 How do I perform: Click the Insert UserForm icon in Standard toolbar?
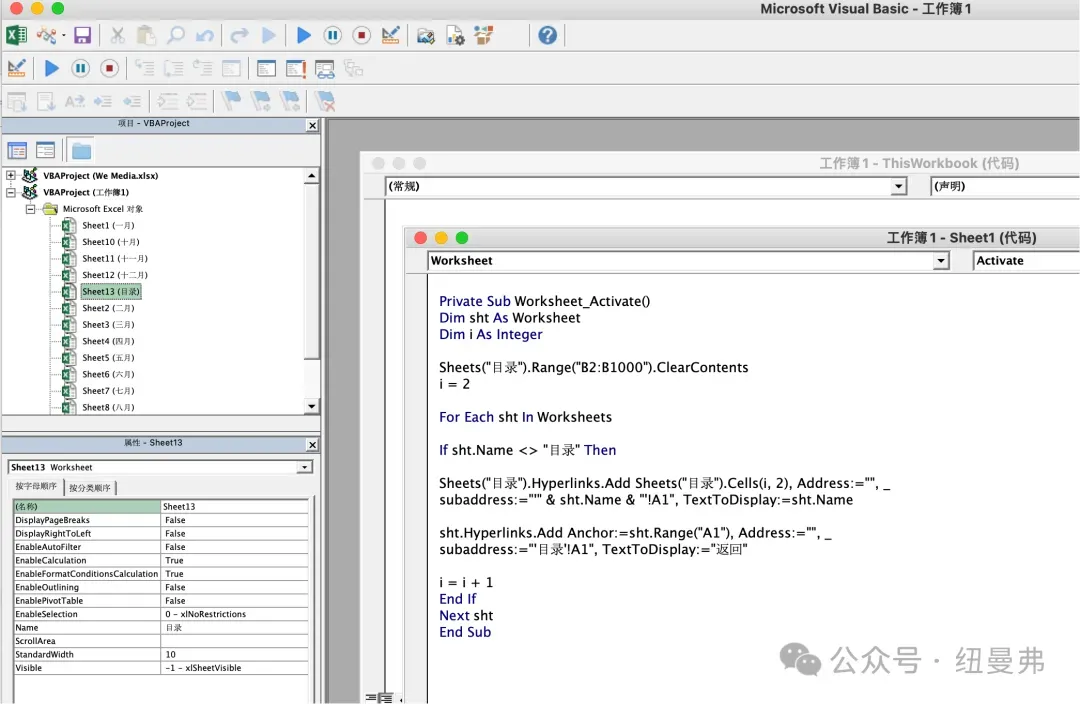coord(46,35)
